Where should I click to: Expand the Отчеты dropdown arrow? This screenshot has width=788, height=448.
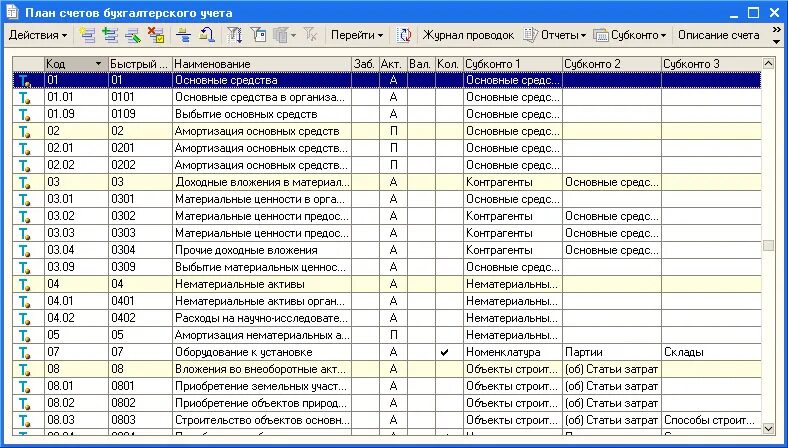pyautogui.click(x=583, y=36)
